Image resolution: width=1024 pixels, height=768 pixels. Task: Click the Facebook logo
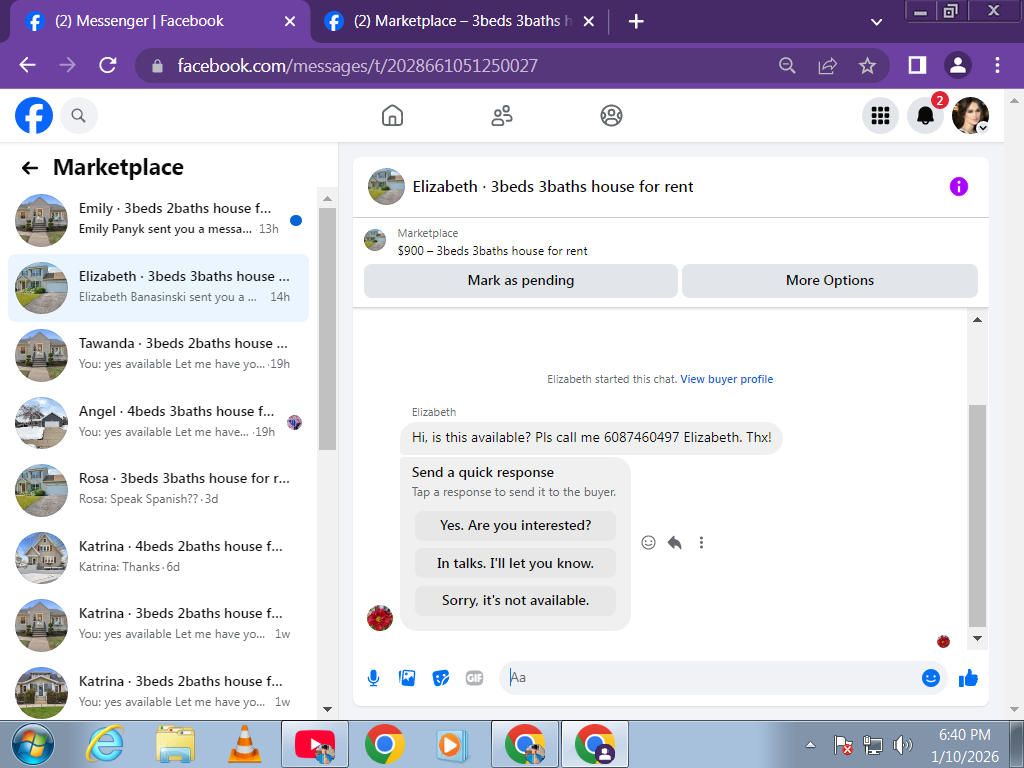pyautogui.click(x=34, y=116)
